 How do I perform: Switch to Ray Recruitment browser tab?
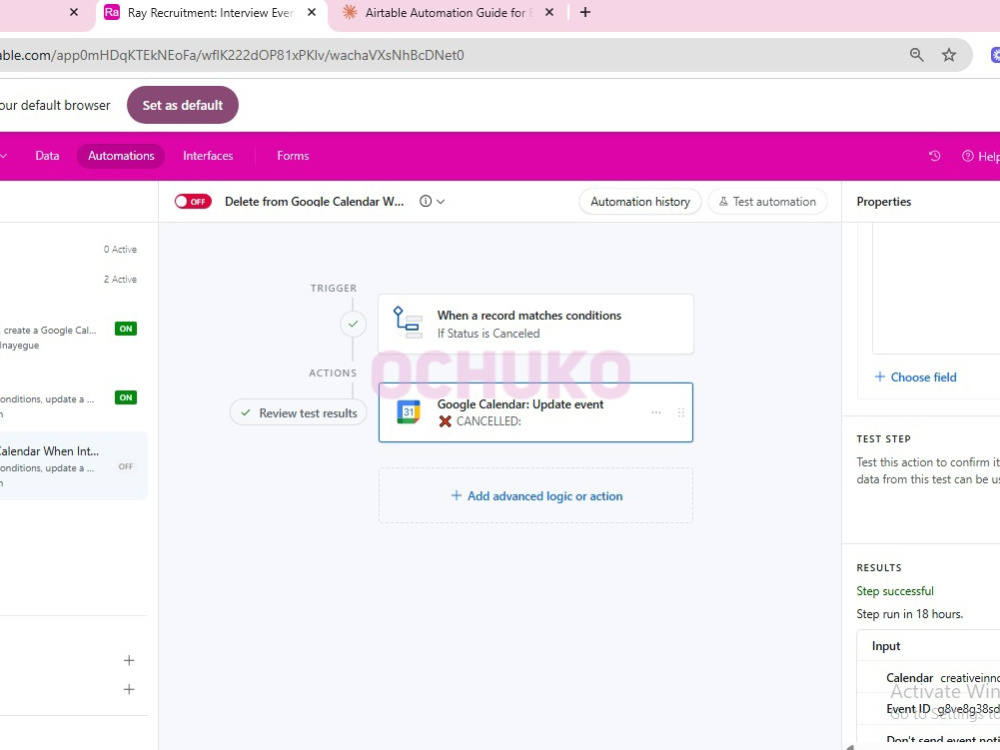[210, 13]
